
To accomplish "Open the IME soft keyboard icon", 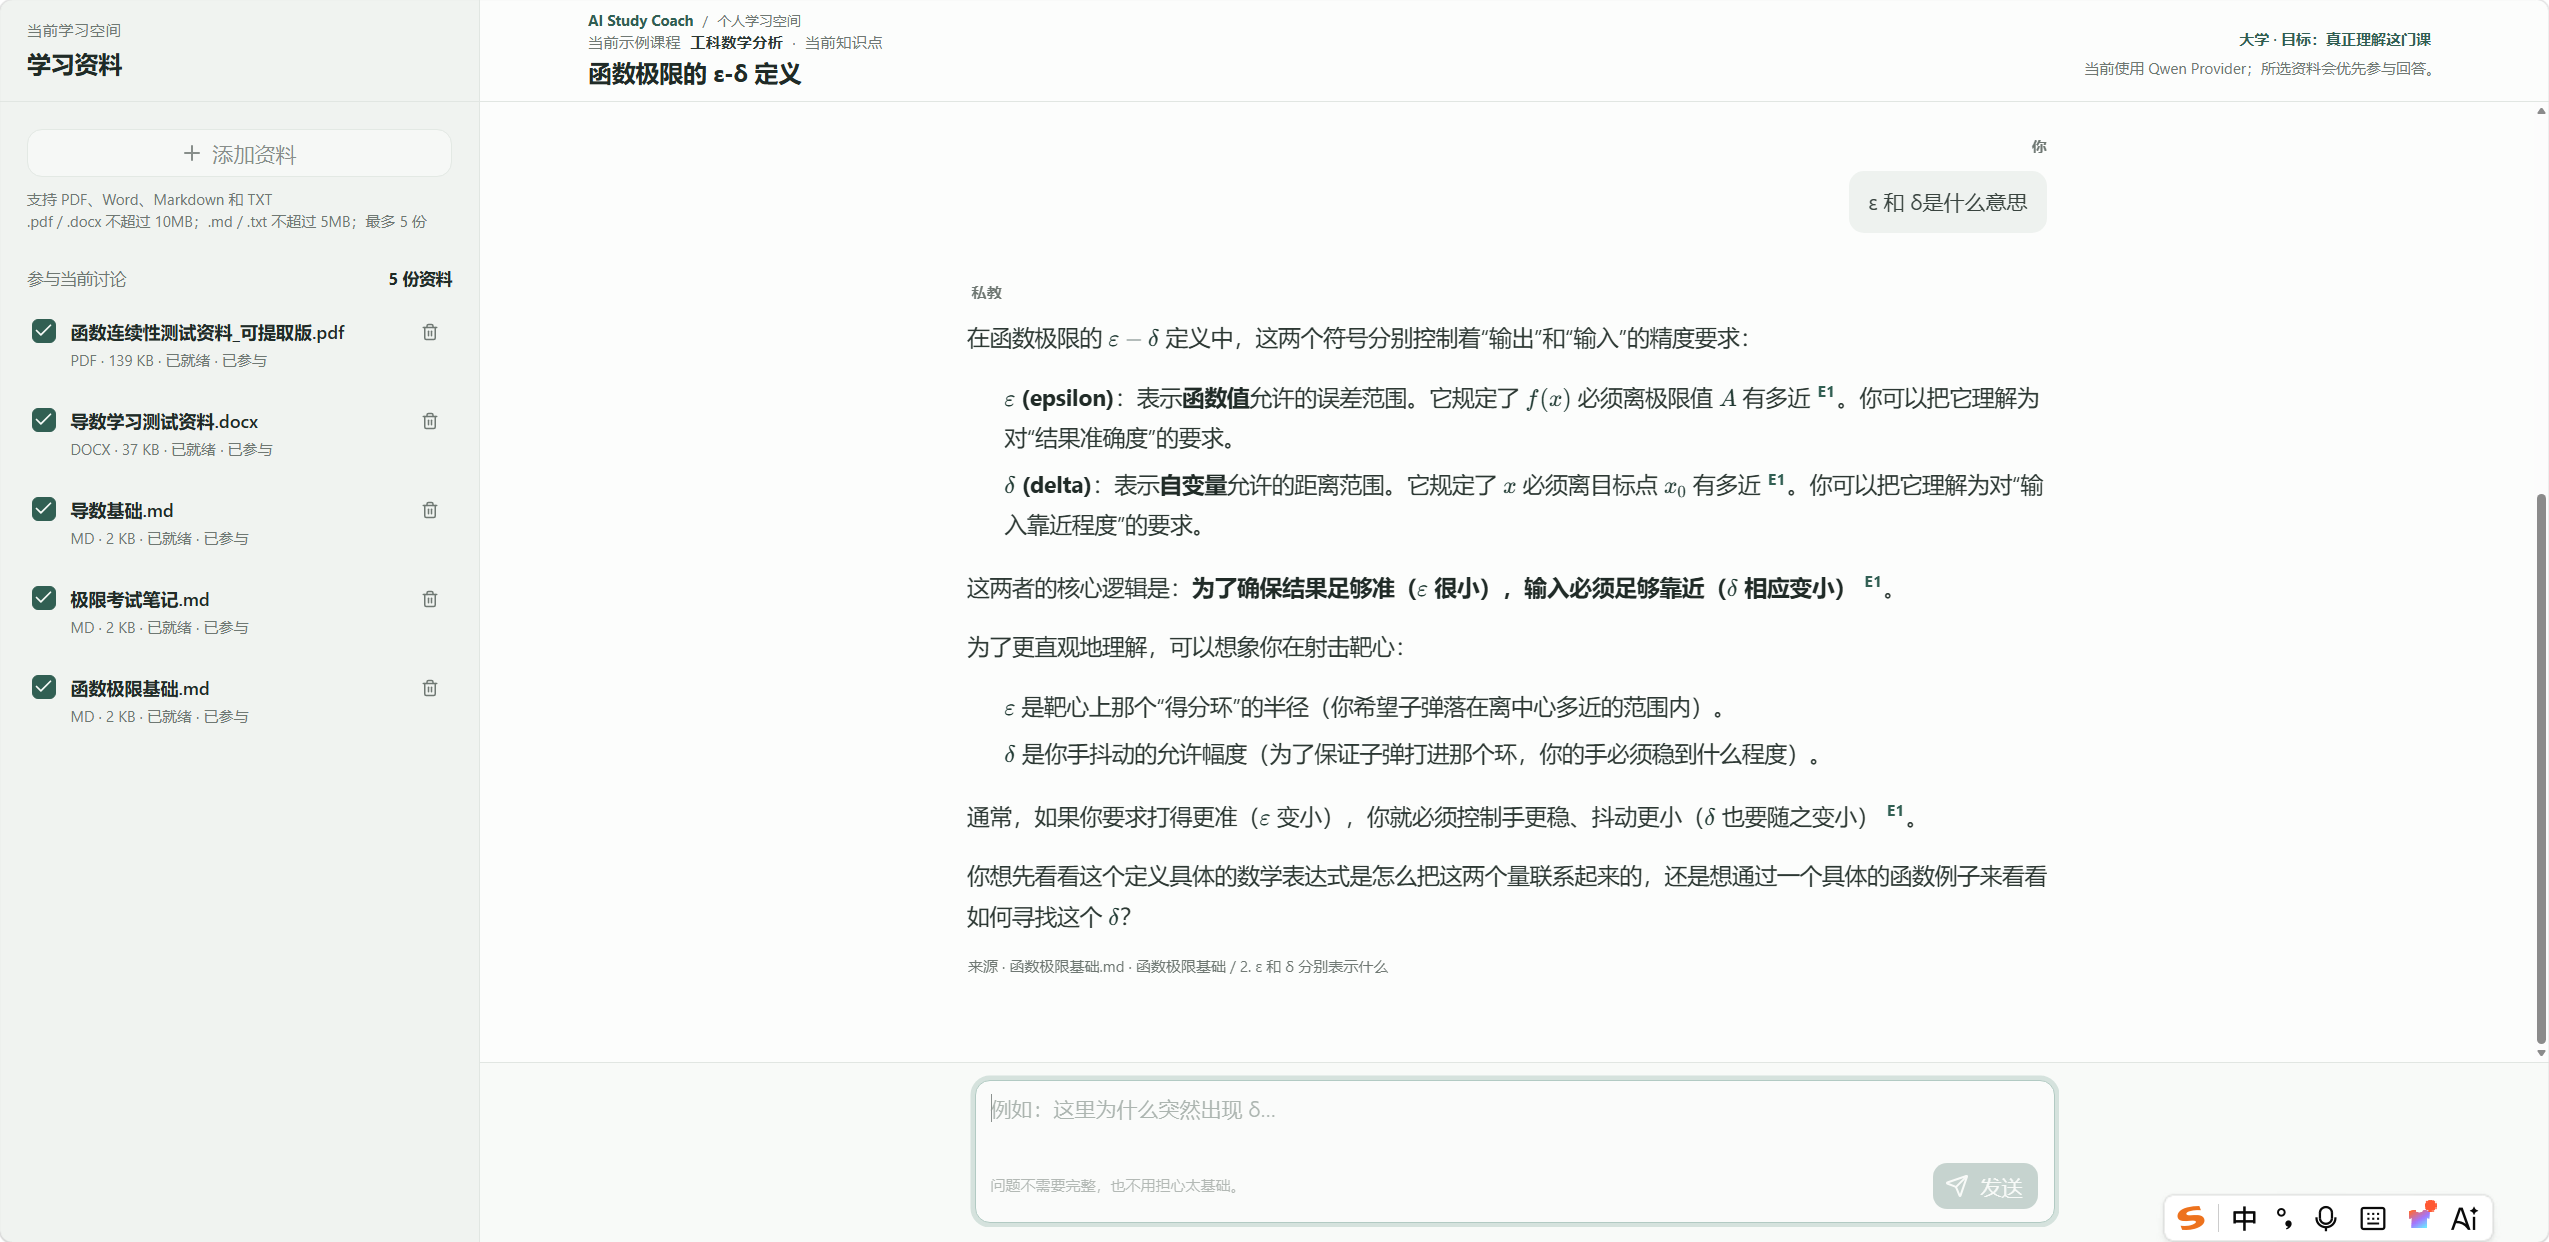I will click(x=2373, y=1217).
